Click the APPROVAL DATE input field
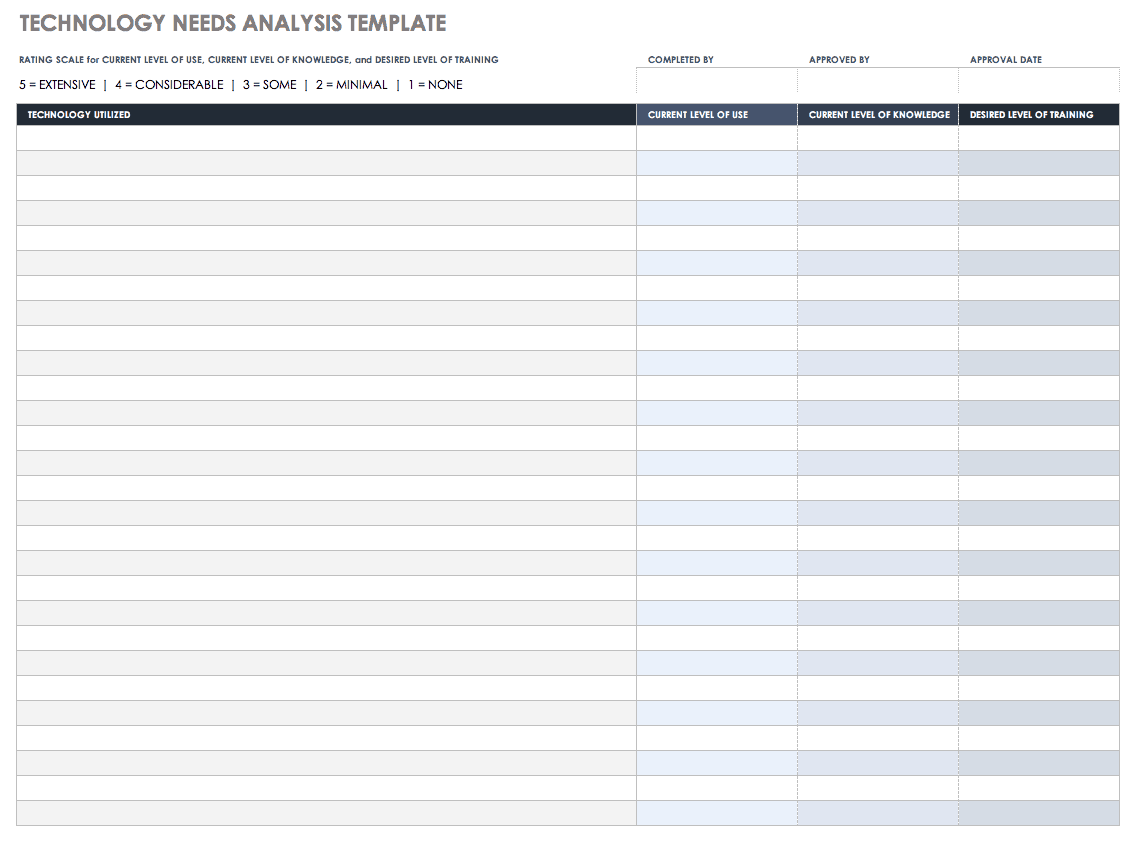 click(1038, 80)
